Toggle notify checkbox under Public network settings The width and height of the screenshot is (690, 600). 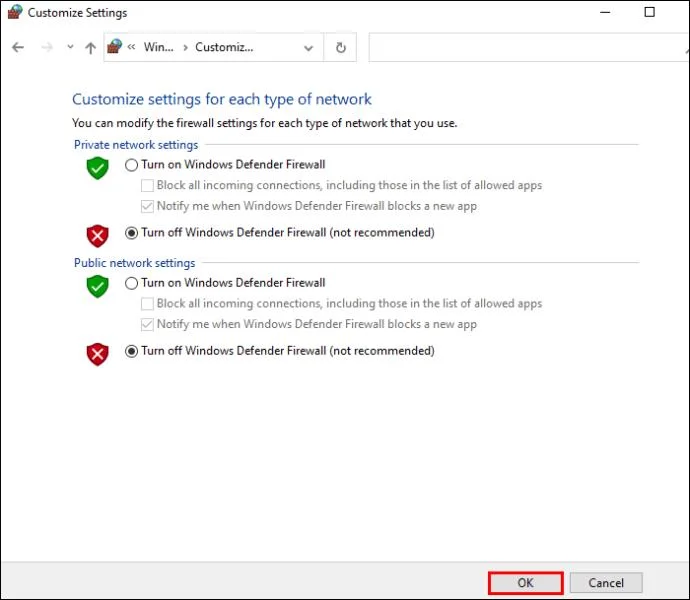pyautogui.click(x=147, y=324)
